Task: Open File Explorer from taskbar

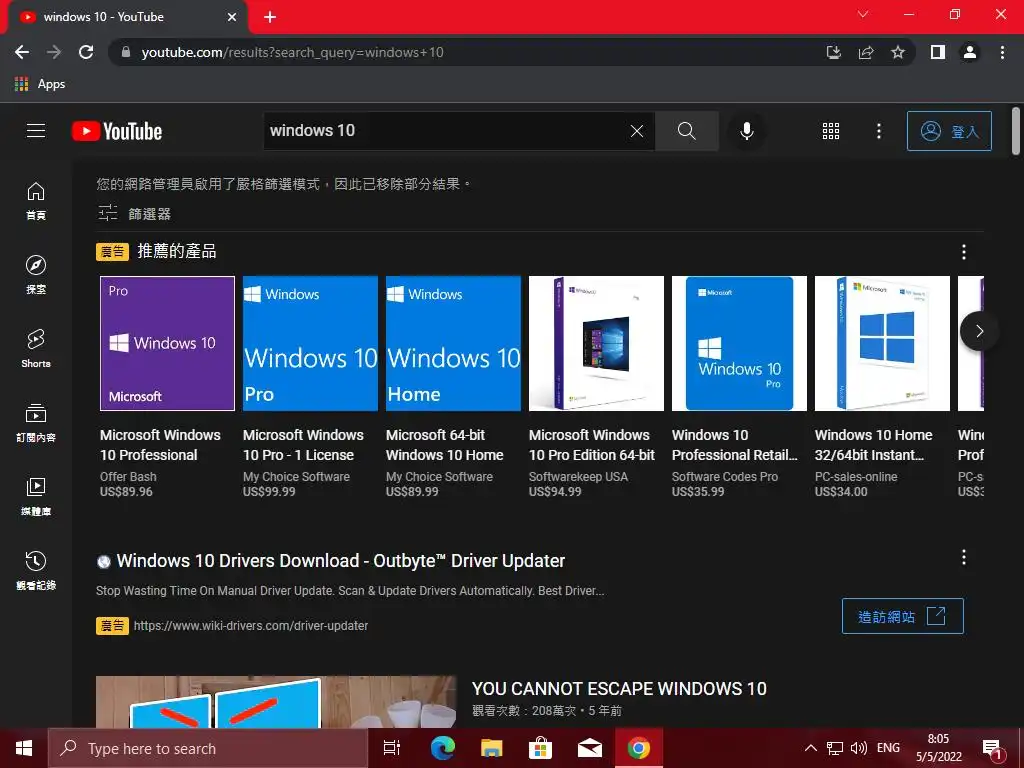Action: (x=491, y=748)
